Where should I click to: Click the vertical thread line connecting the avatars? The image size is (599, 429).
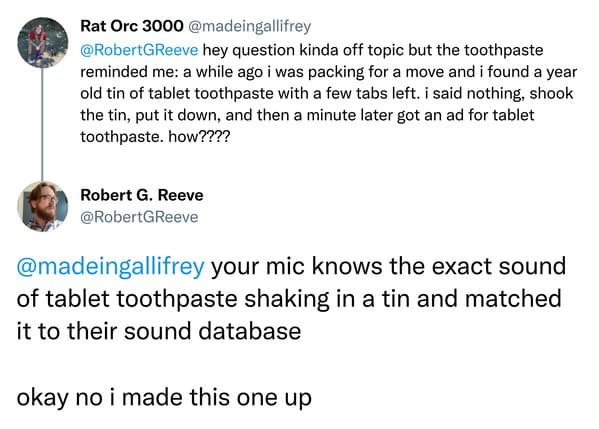(42, 124)
